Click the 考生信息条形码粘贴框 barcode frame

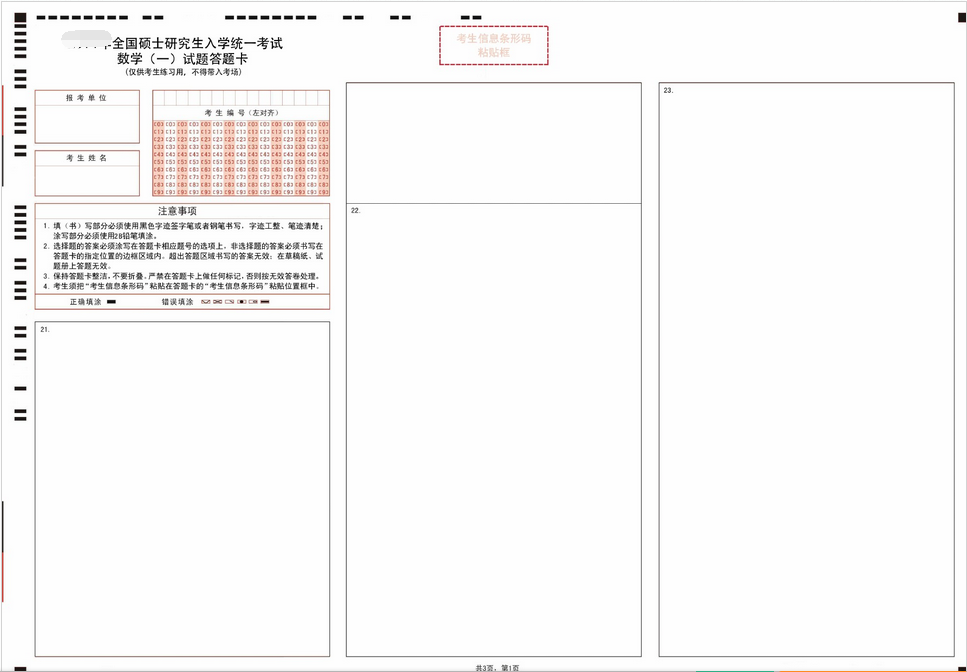click(493, 45)
